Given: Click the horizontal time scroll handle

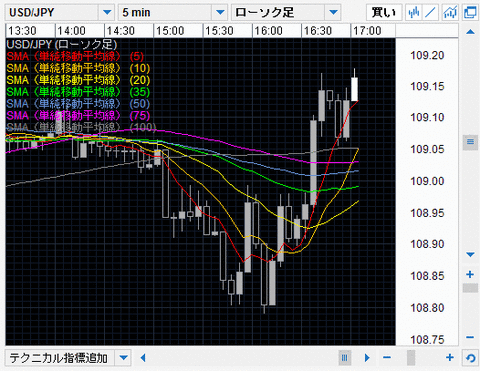Looking at the screenshot, I should 345,358.
